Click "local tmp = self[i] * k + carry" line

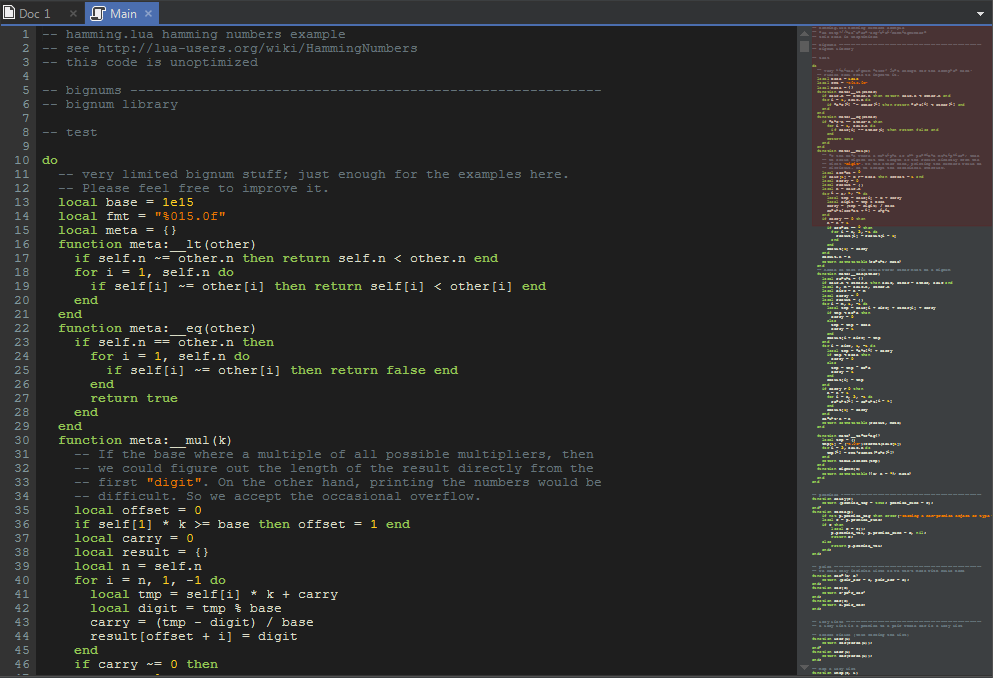coord(214,594)
